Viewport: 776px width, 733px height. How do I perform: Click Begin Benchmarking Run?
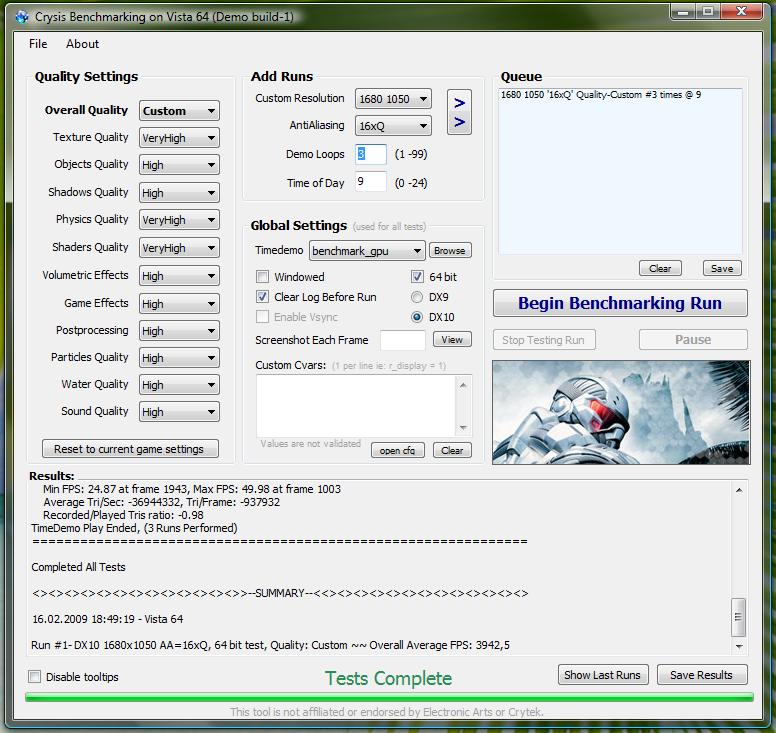tap(620, 303)
